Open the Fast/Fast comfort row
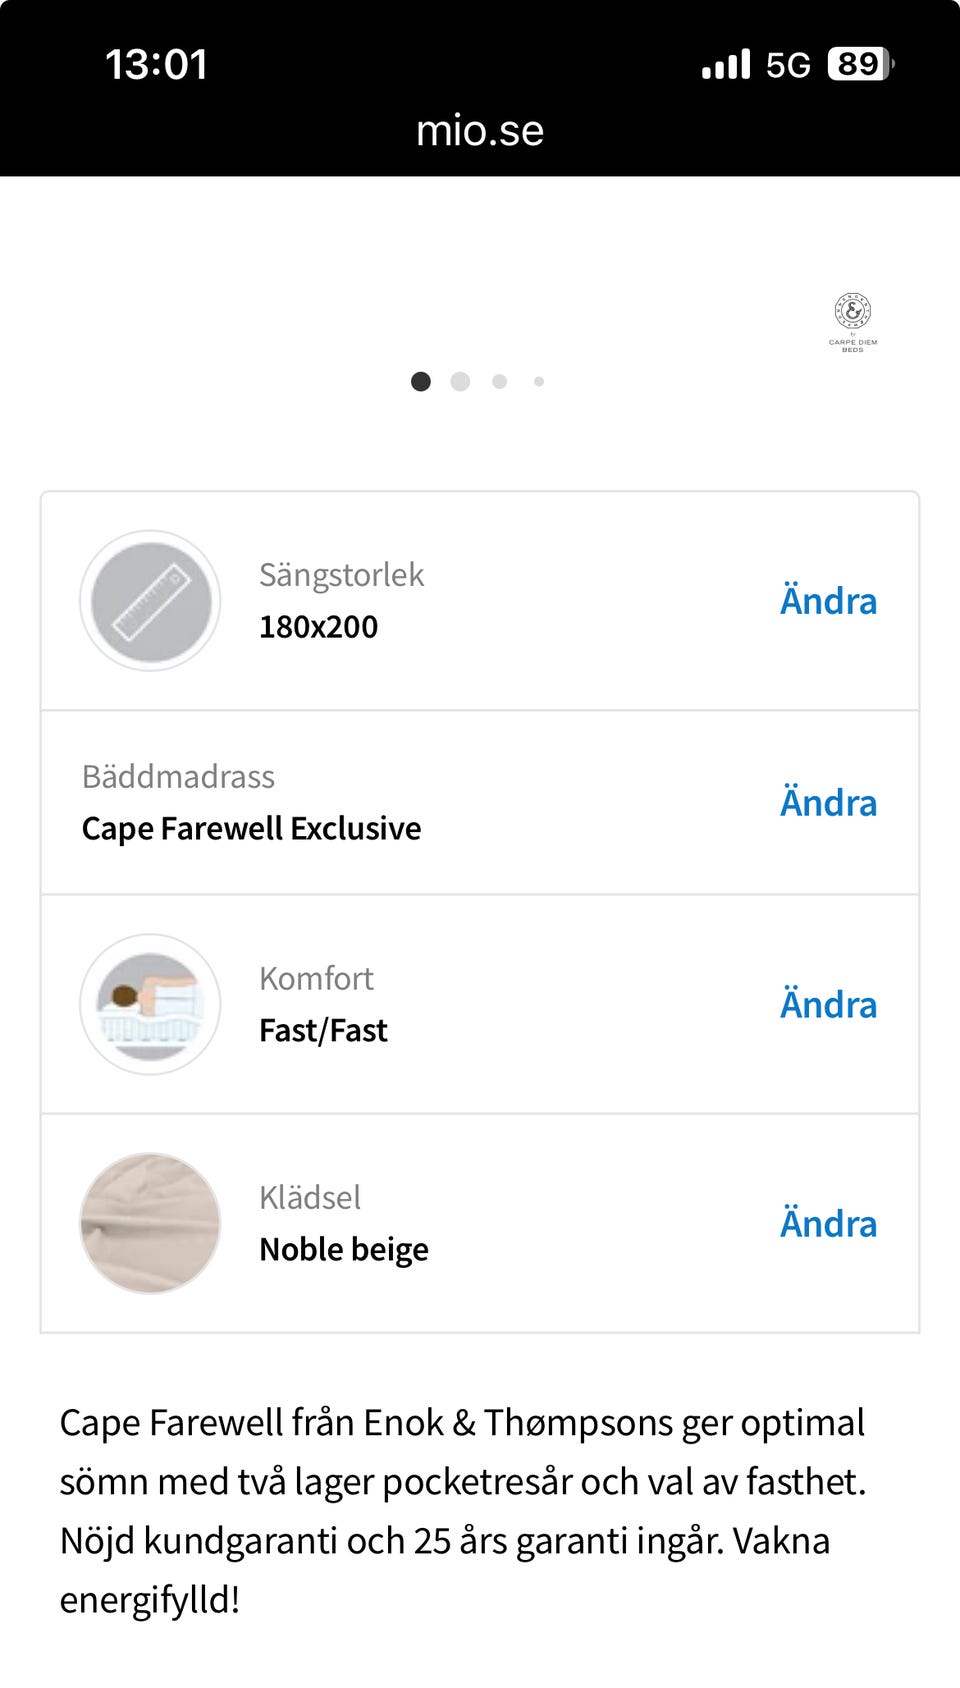Viewport: 960px width, 1688px height. [323, 1030]
